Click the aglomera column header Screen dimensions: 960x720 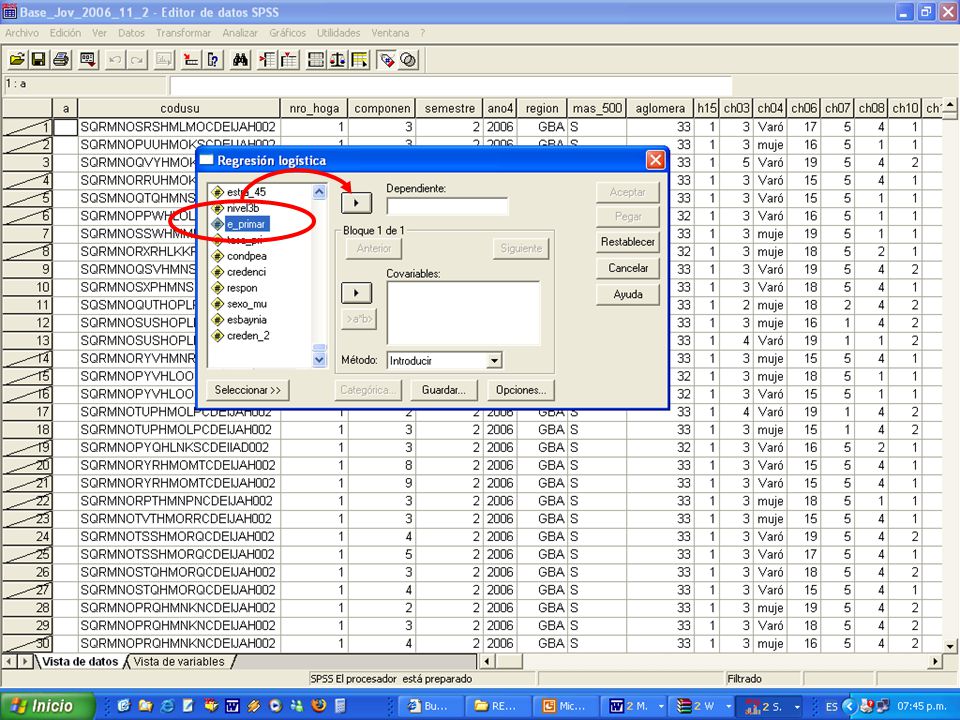pyautogui.click(x=660, y=108)
